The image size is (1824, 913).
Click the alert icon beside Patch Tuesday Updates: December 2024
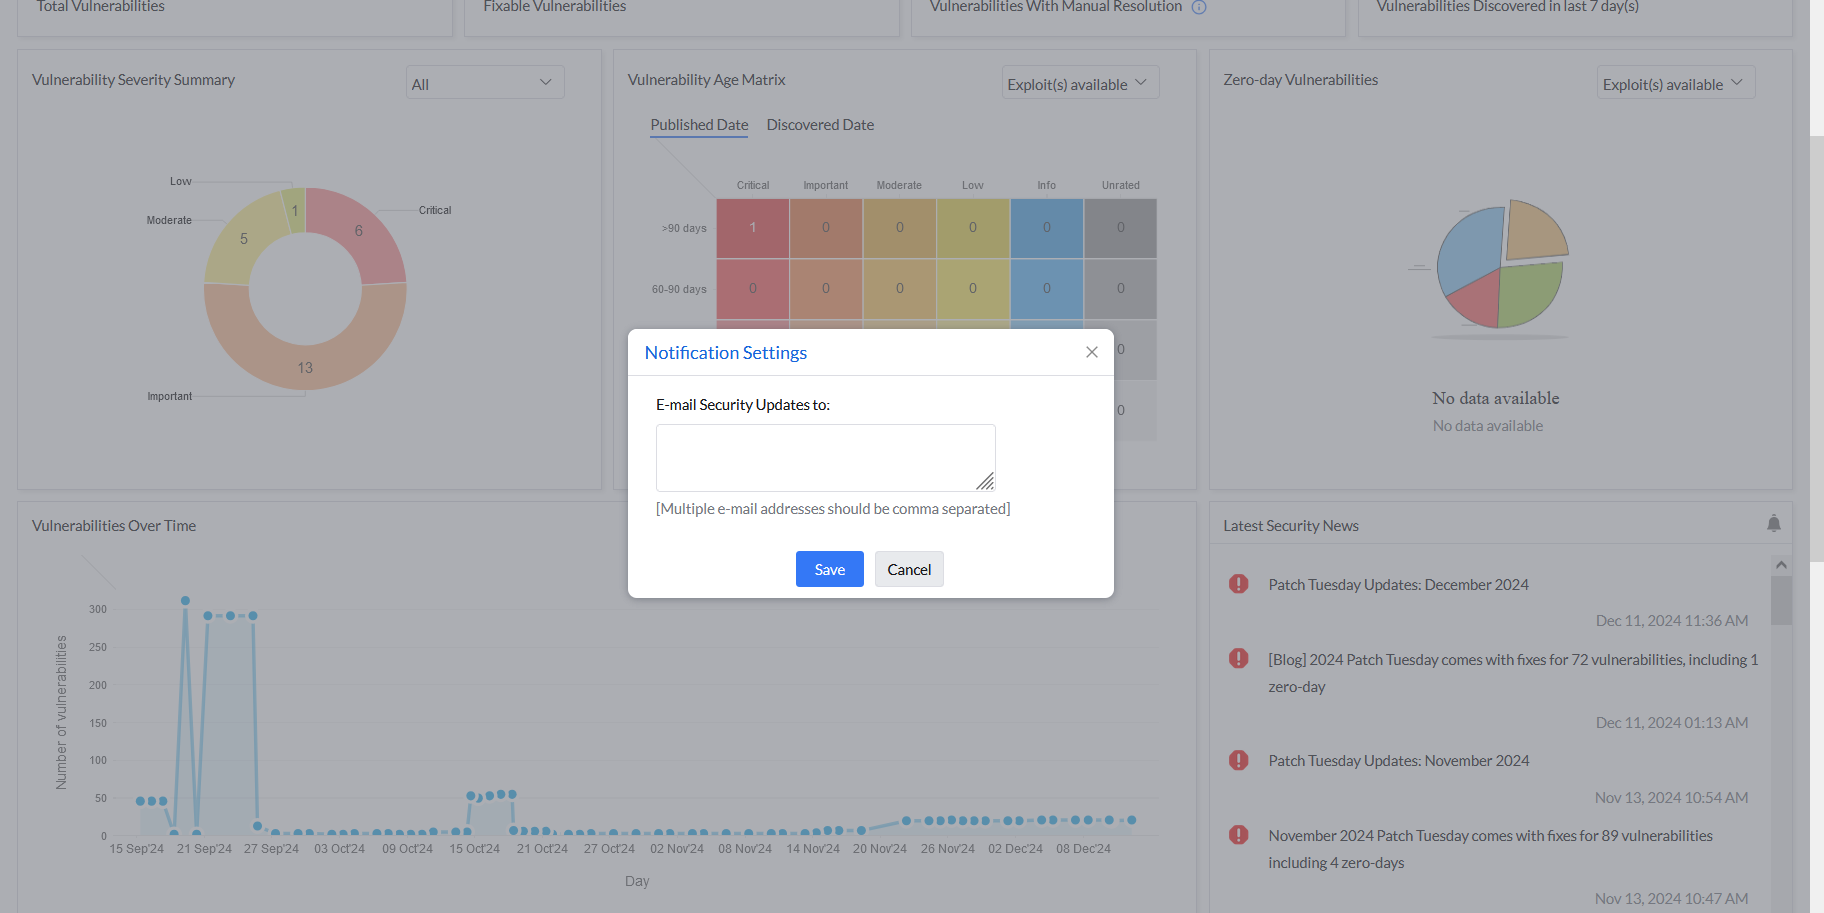tap(1238, 584)
